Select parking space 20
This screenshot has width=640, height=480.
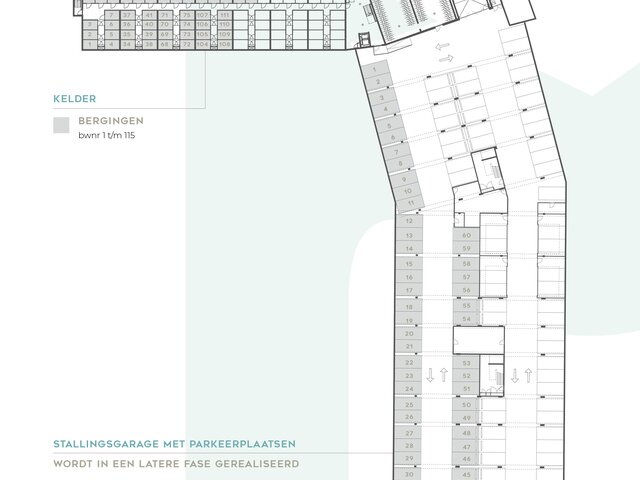pos(409,333)
